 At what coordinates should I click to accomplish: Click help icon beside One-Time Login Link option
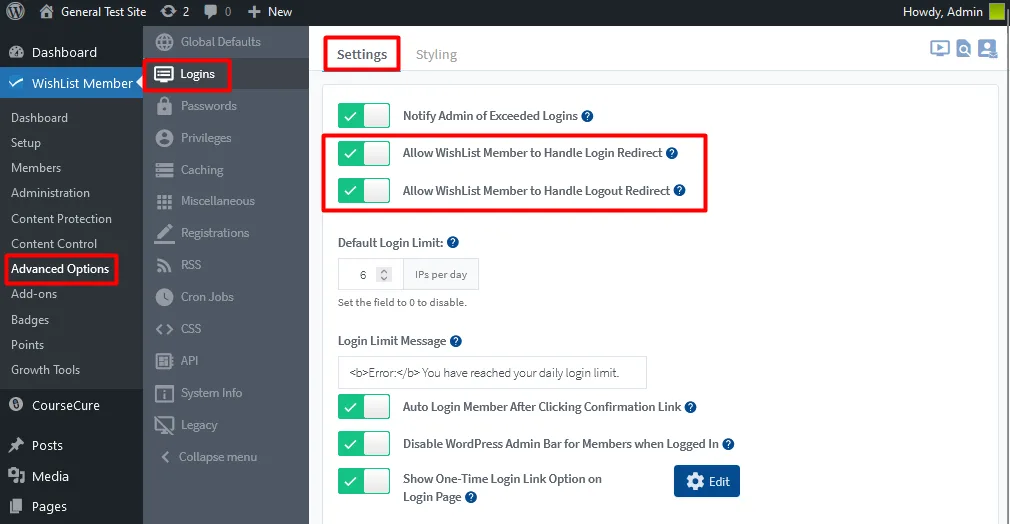tap(472, 497)
